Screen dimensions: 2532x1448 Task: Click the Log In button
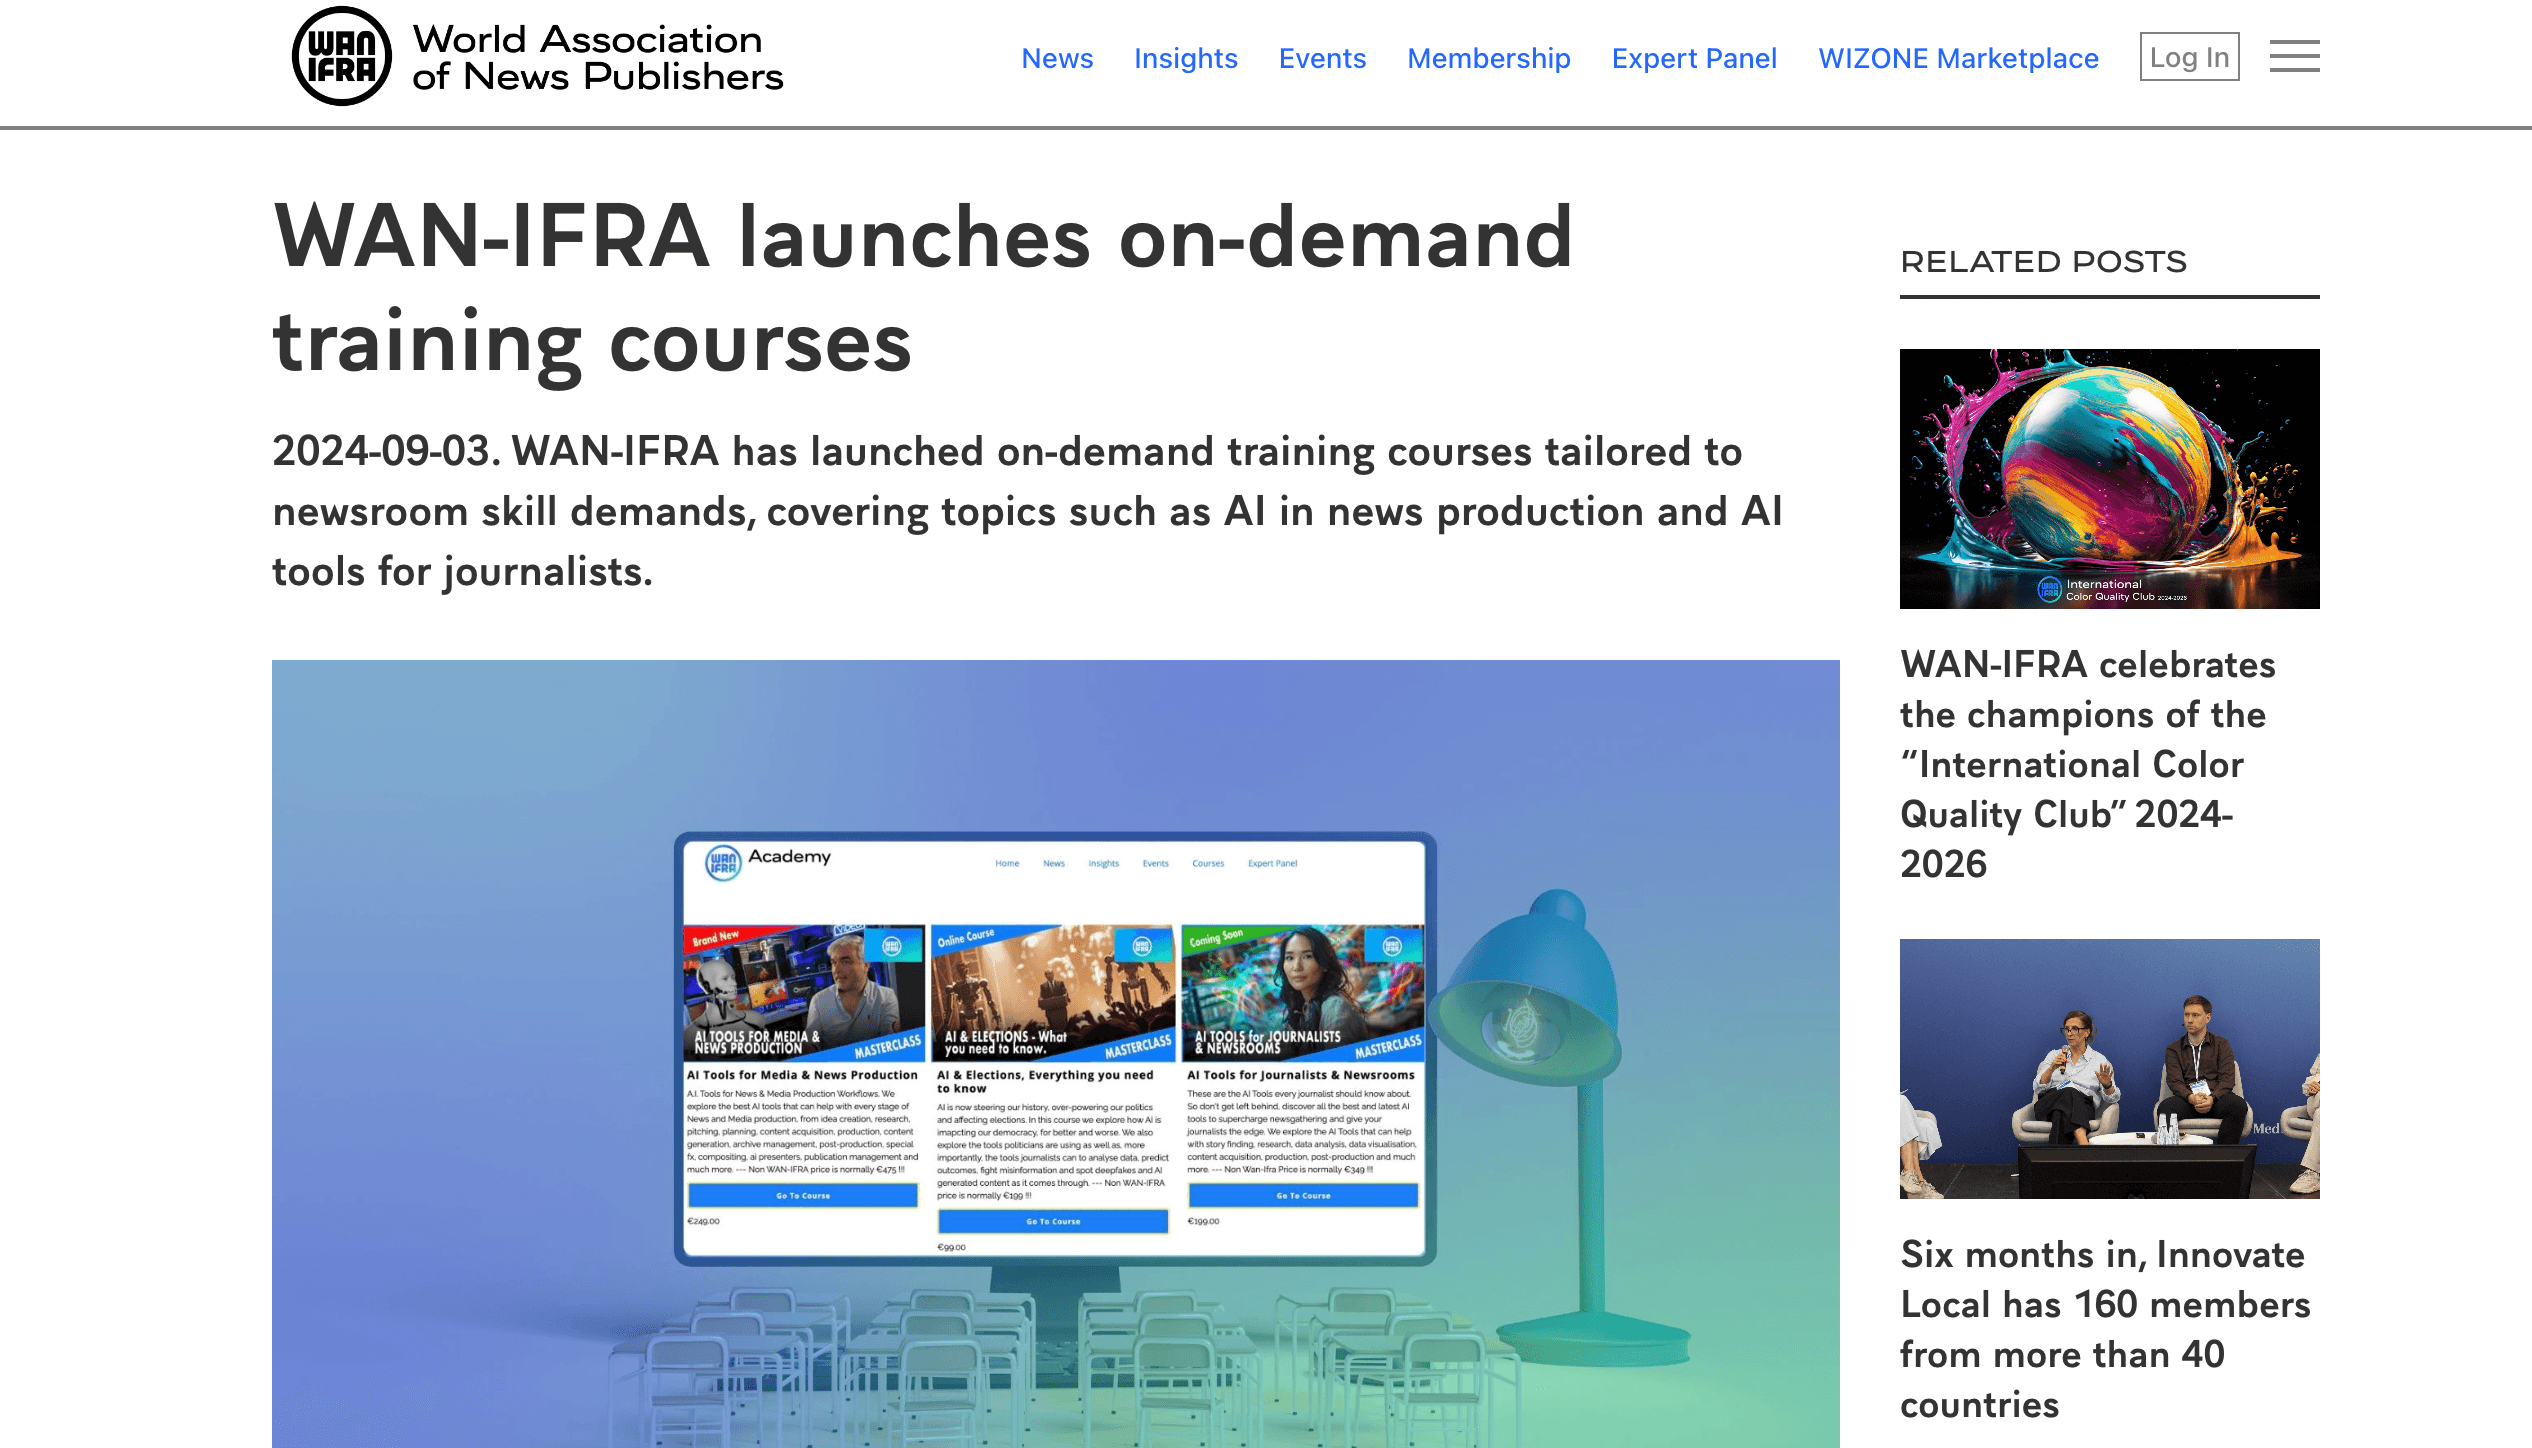point(2189,57)
